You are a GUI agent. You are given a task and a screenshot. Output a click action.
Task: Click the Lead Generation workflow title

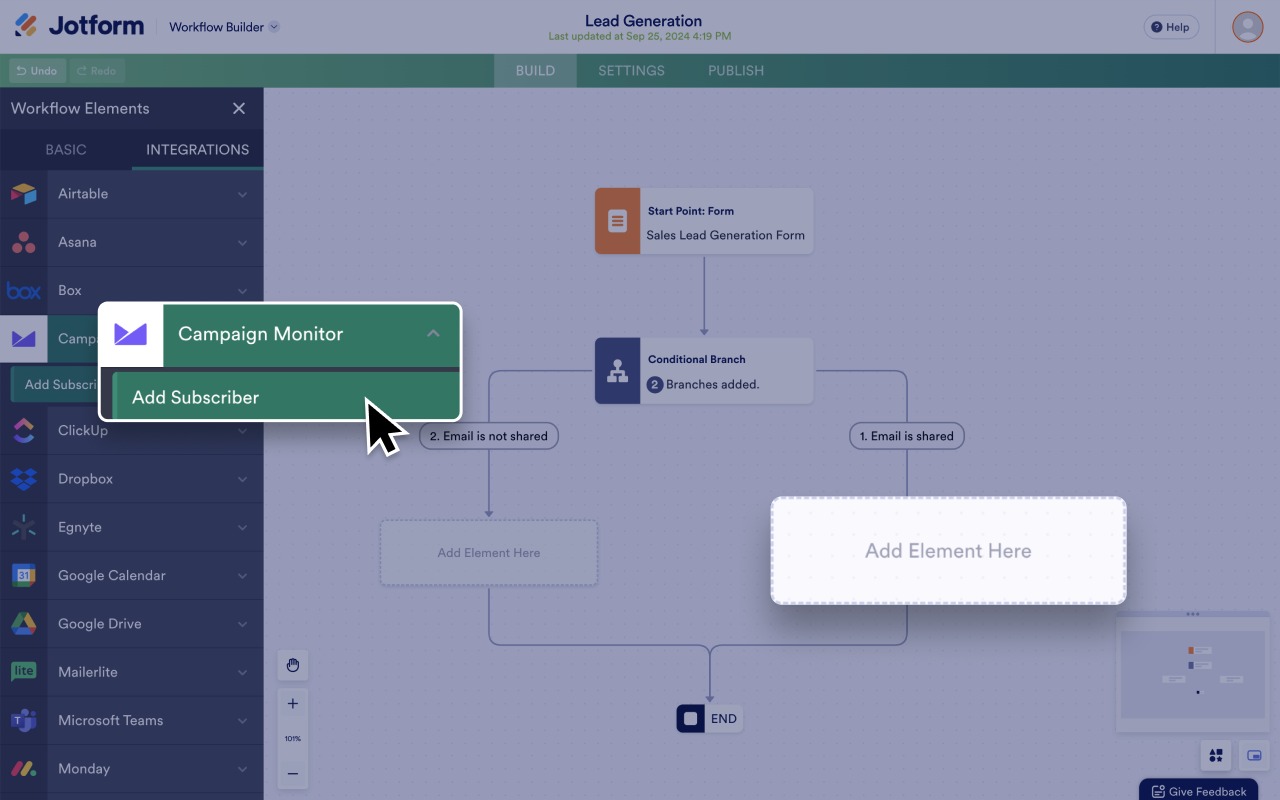643,21
